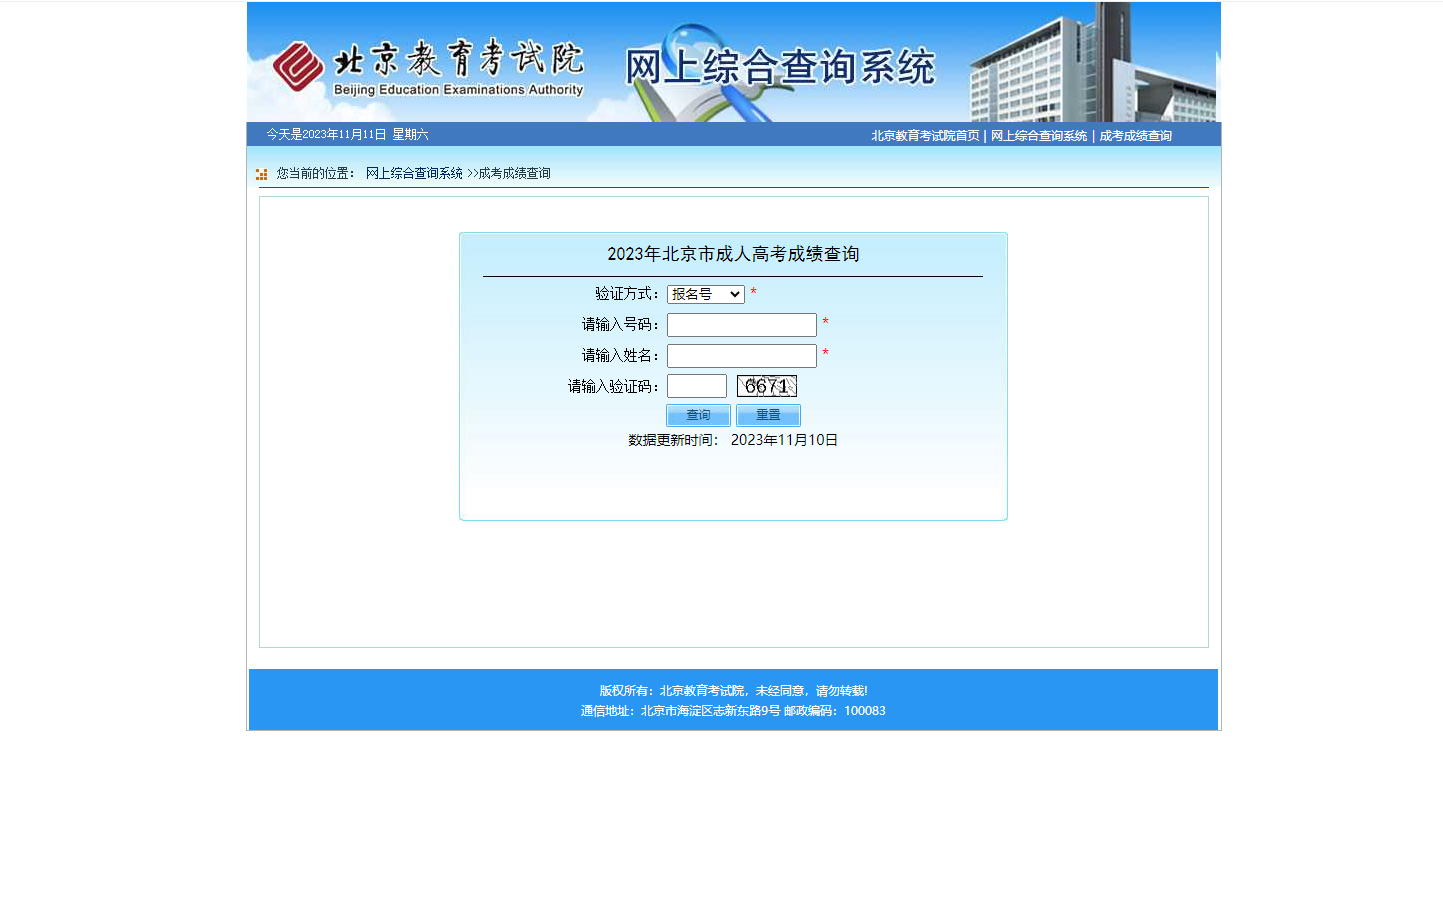Click 网上综合查询系统 in the breadcrumb
The height and width of the screenshot is (914, 1443).
tap(414, 174)
